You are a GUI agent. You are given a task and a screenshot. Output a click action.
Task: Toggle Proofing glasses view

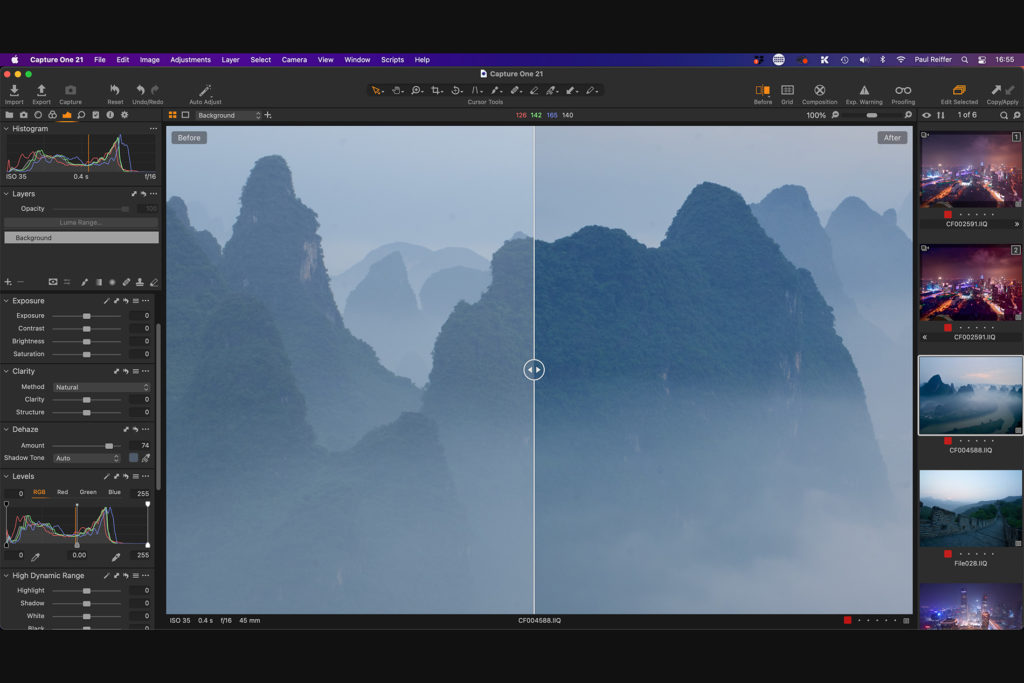[x=903, y=90]
